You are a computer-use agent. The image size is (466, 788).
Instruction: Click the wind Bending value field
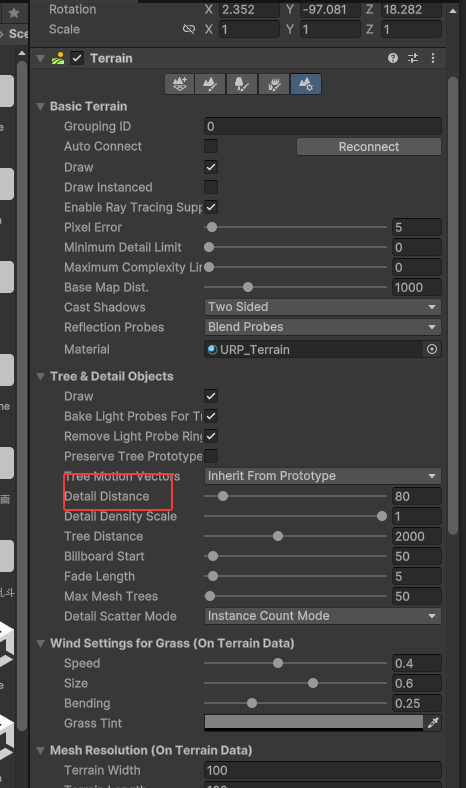(x=417, y=704)
